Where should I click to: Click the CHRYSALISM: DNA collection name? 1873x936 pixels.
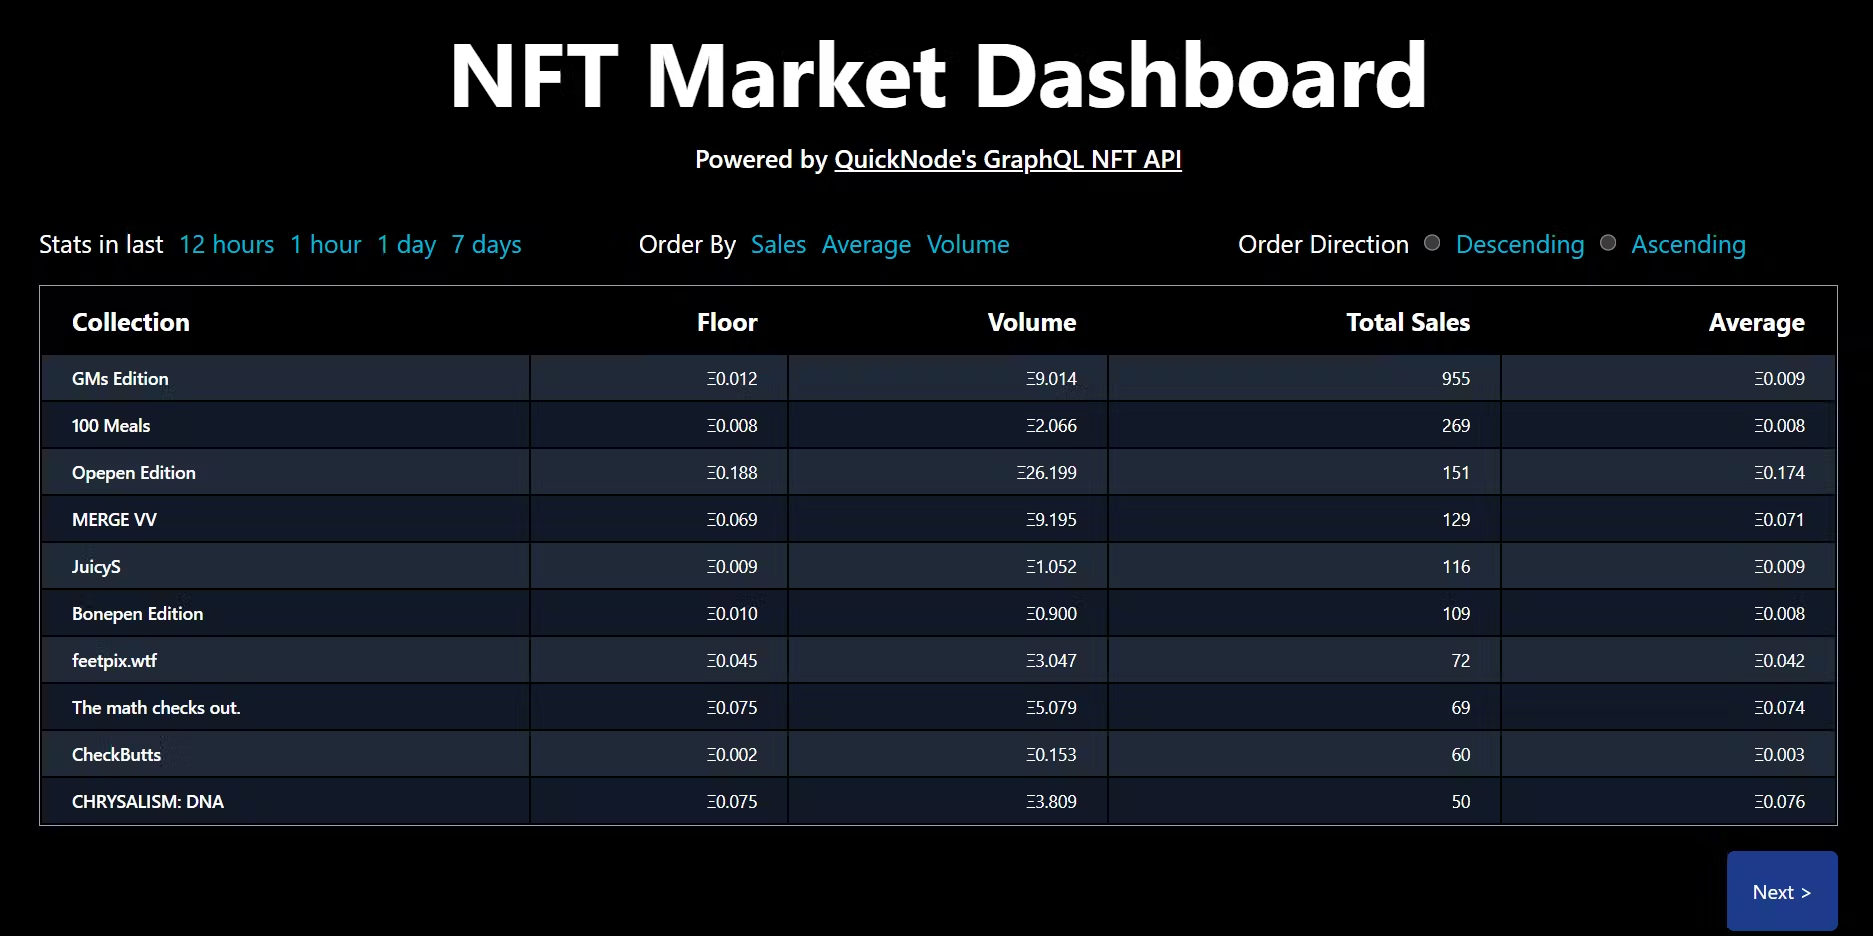click(x=148, y=802)
